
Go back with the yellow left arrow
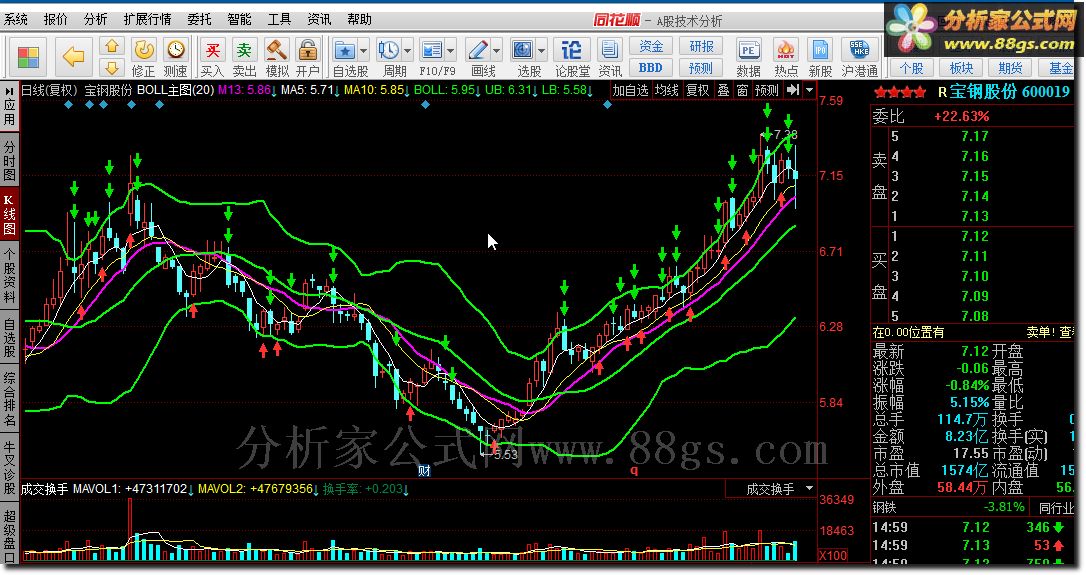[73, 57]
